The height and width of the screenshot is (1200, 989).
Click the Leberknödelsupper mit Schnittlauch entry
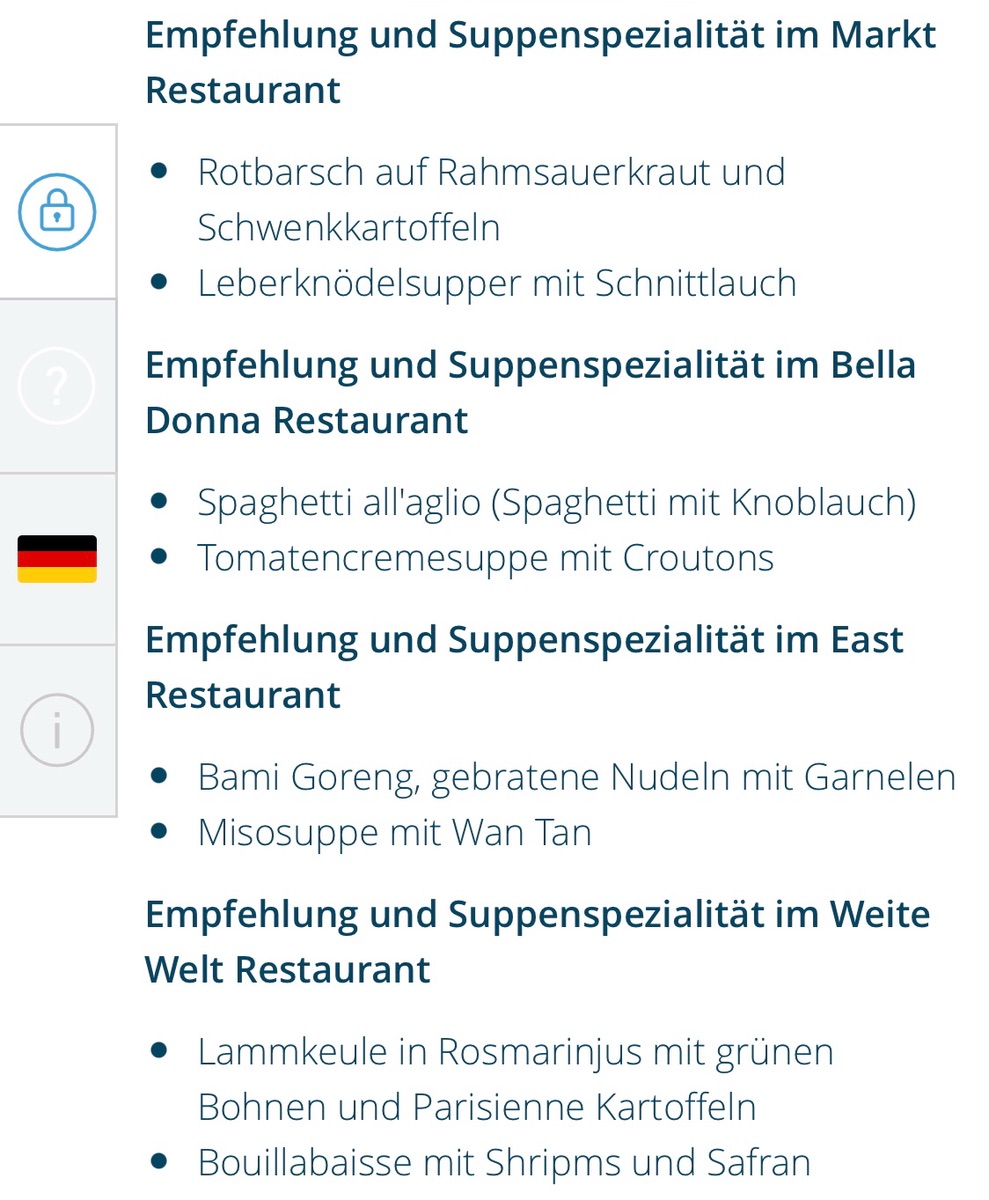(x=497, y=283)
